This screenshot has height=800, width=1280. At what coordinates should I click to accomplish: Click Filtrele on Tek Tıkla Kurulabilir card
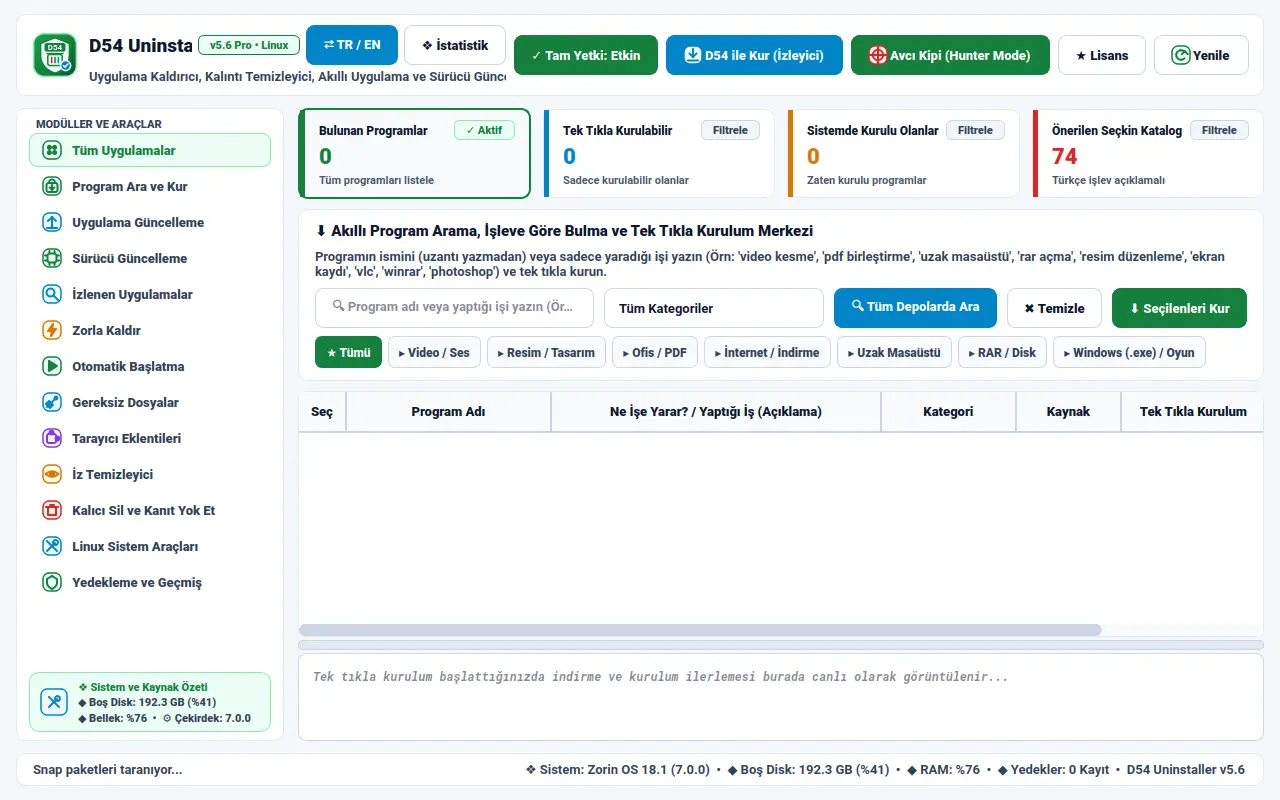tap(731, 130)
